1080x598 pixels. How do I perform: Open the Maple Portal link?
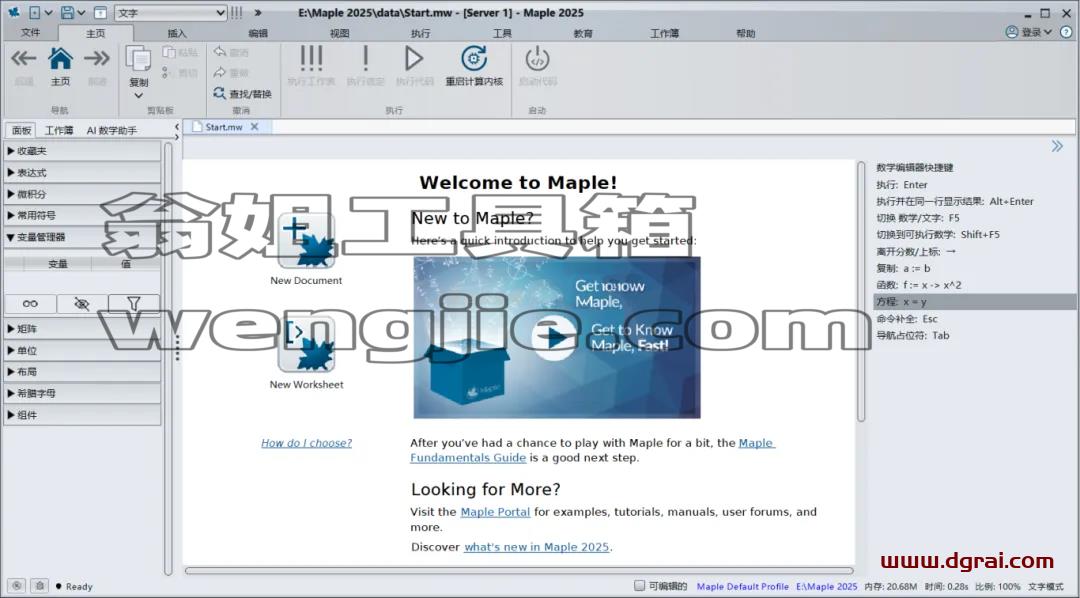click(x=495, y=512)
